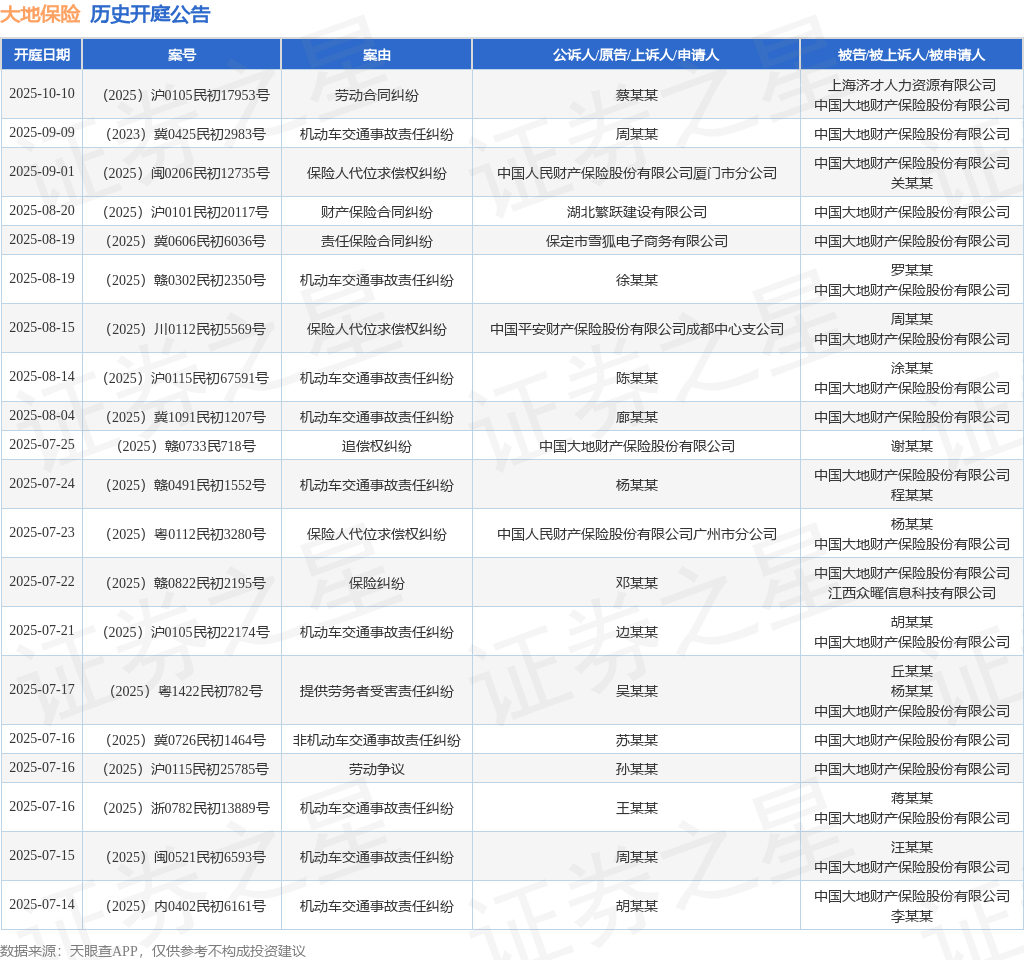Select case number (2025)赣0302民初2350号
Screen dimensions: 1024x960
click(186, 281)
